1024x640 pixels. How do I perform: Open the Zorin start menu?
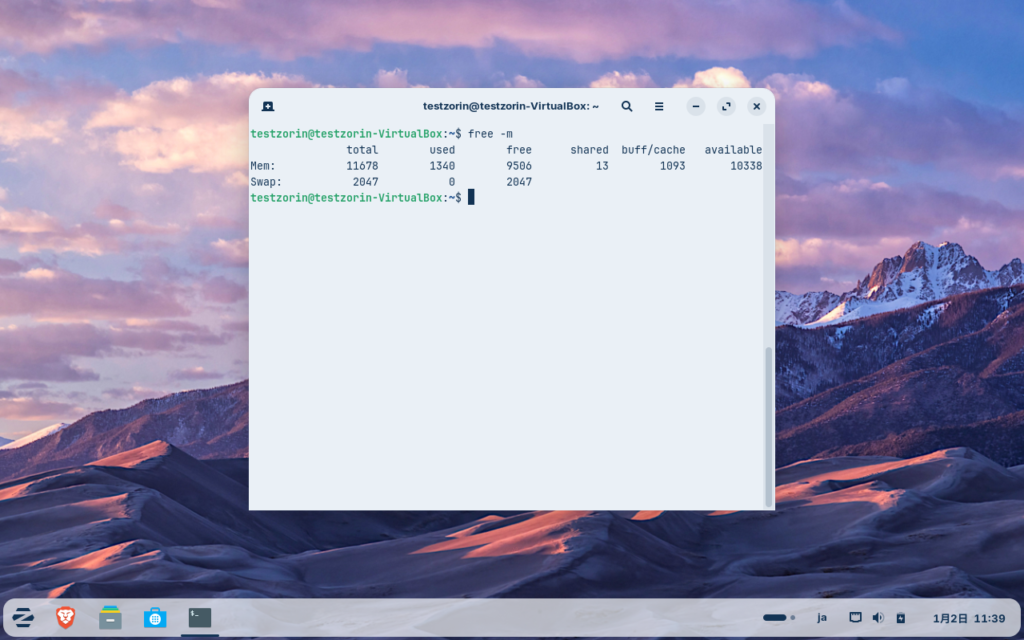tap(23, 618)
